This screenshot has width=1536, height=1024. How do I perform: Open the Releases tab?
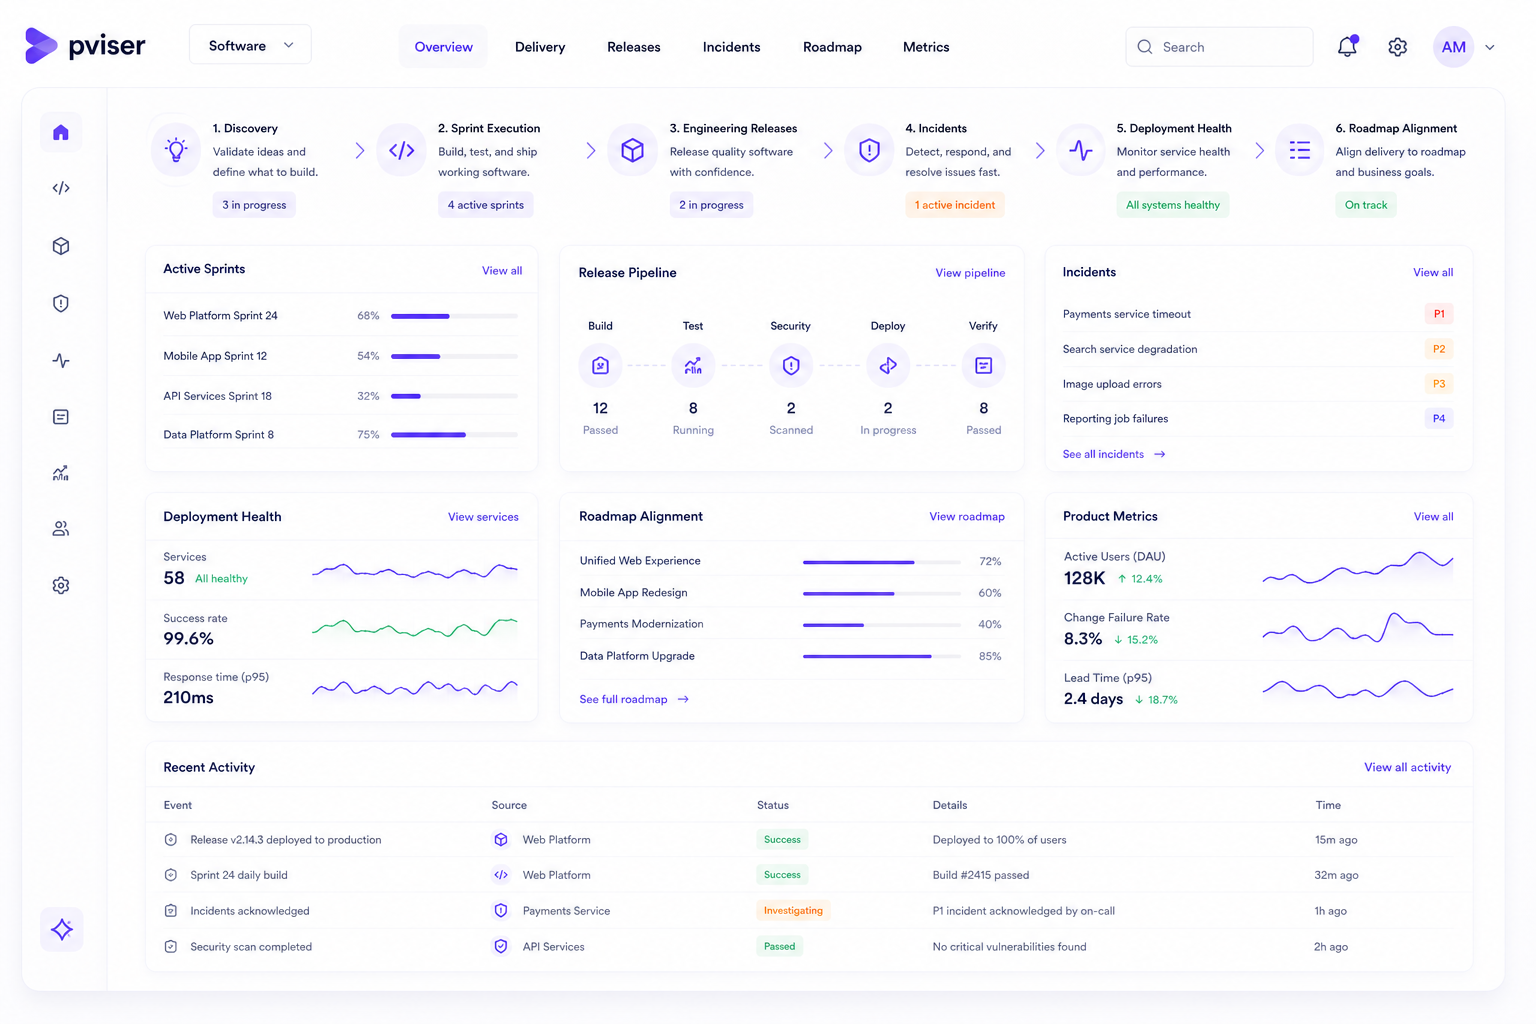tap(634, 47)
